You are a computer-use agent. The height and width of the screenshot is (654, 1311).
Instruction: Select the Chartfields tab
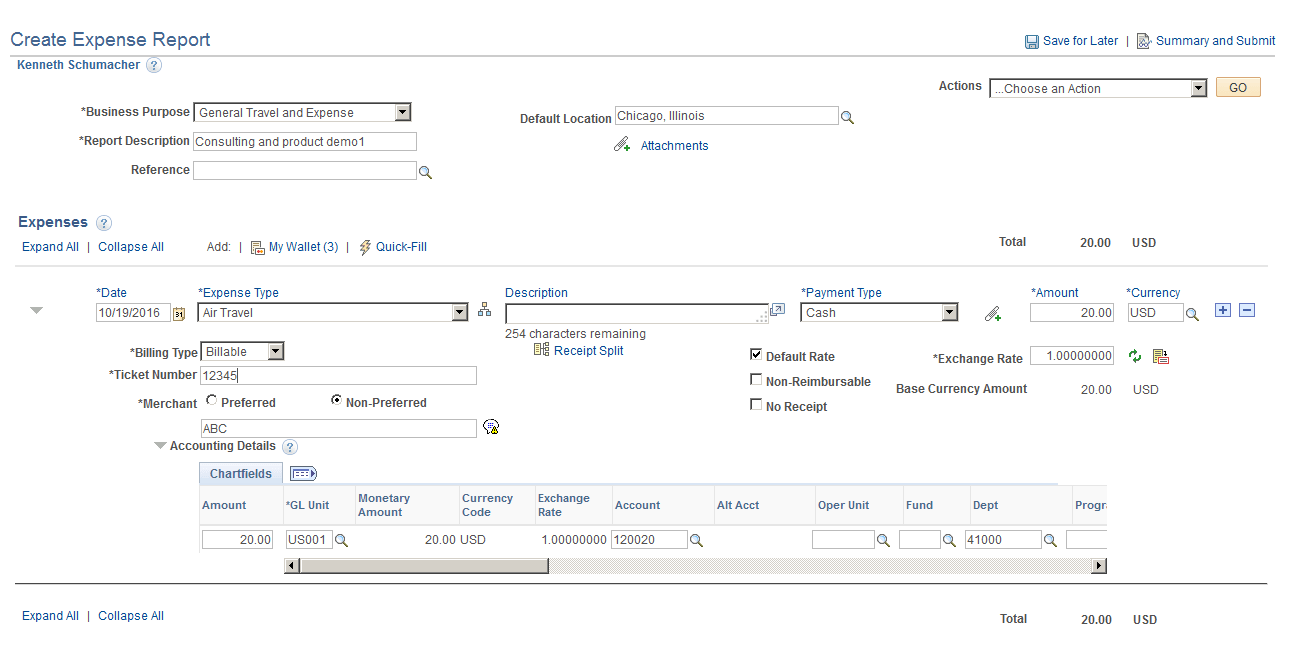coord(240,473)
